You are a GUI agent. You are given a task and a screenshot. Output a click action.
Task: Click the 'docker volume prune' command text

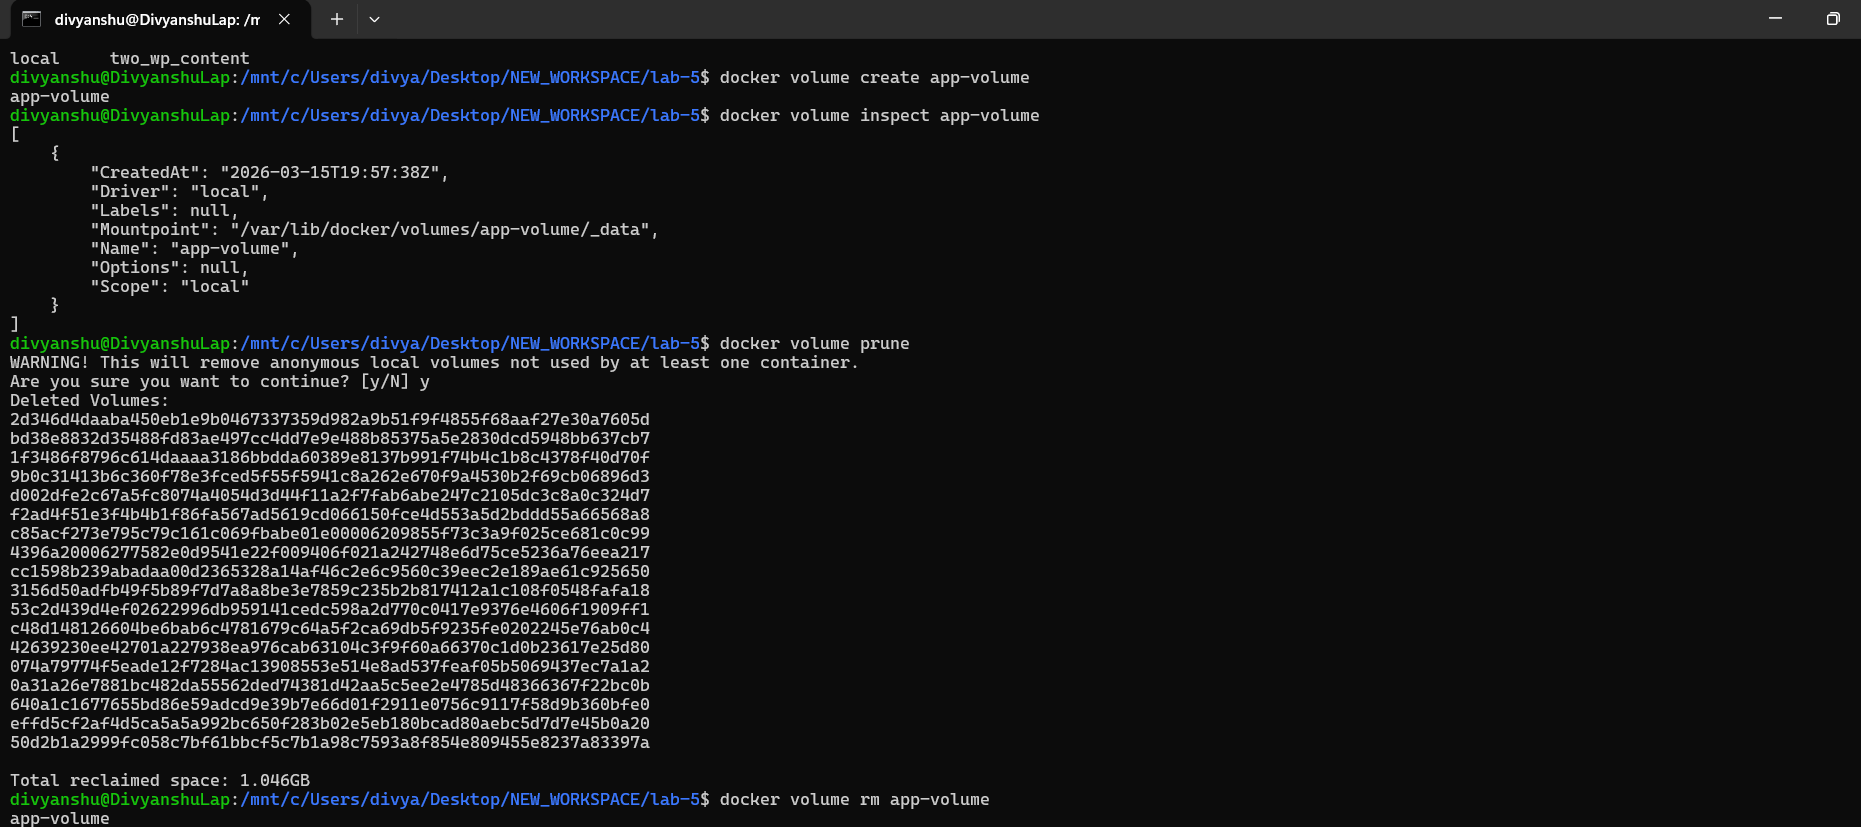(814, 344)
